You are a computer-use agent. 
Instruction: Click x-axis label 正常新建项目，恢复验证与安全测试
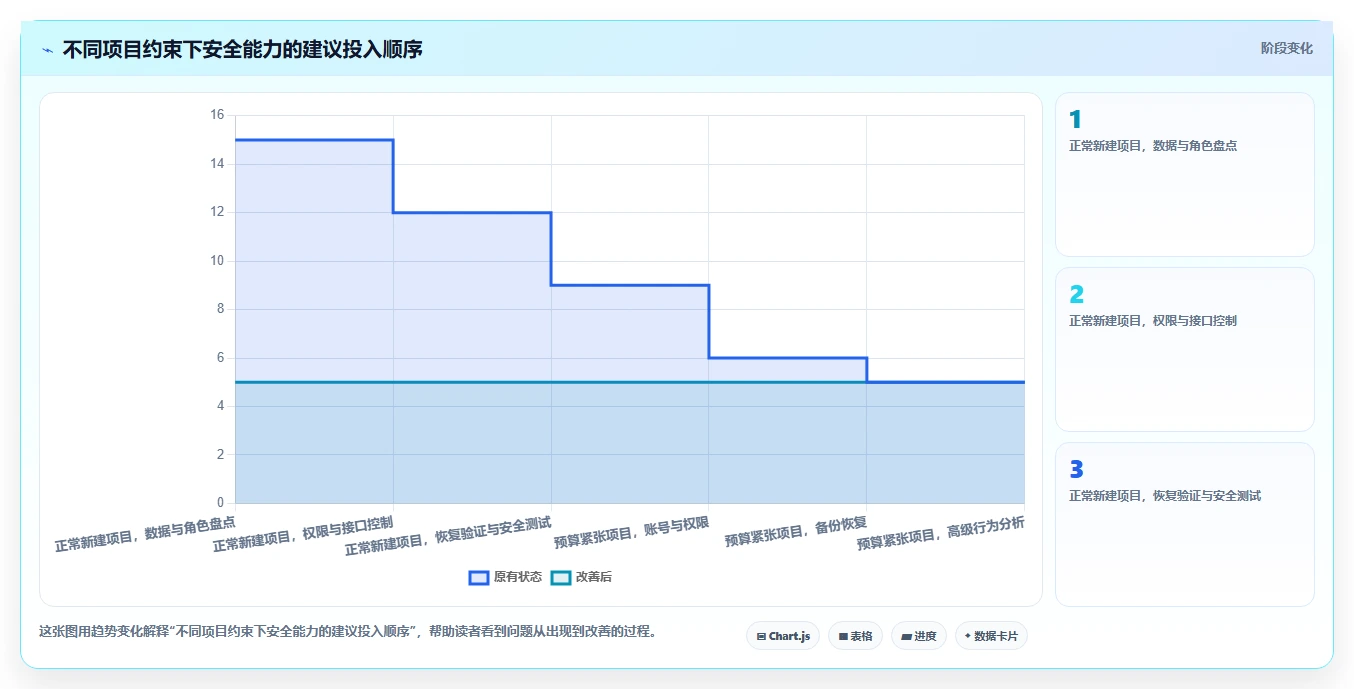449,535
